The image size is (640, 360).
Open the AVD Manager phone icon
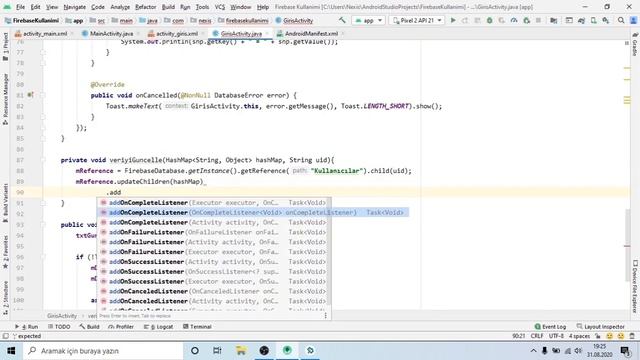click(x=593, y=20)
